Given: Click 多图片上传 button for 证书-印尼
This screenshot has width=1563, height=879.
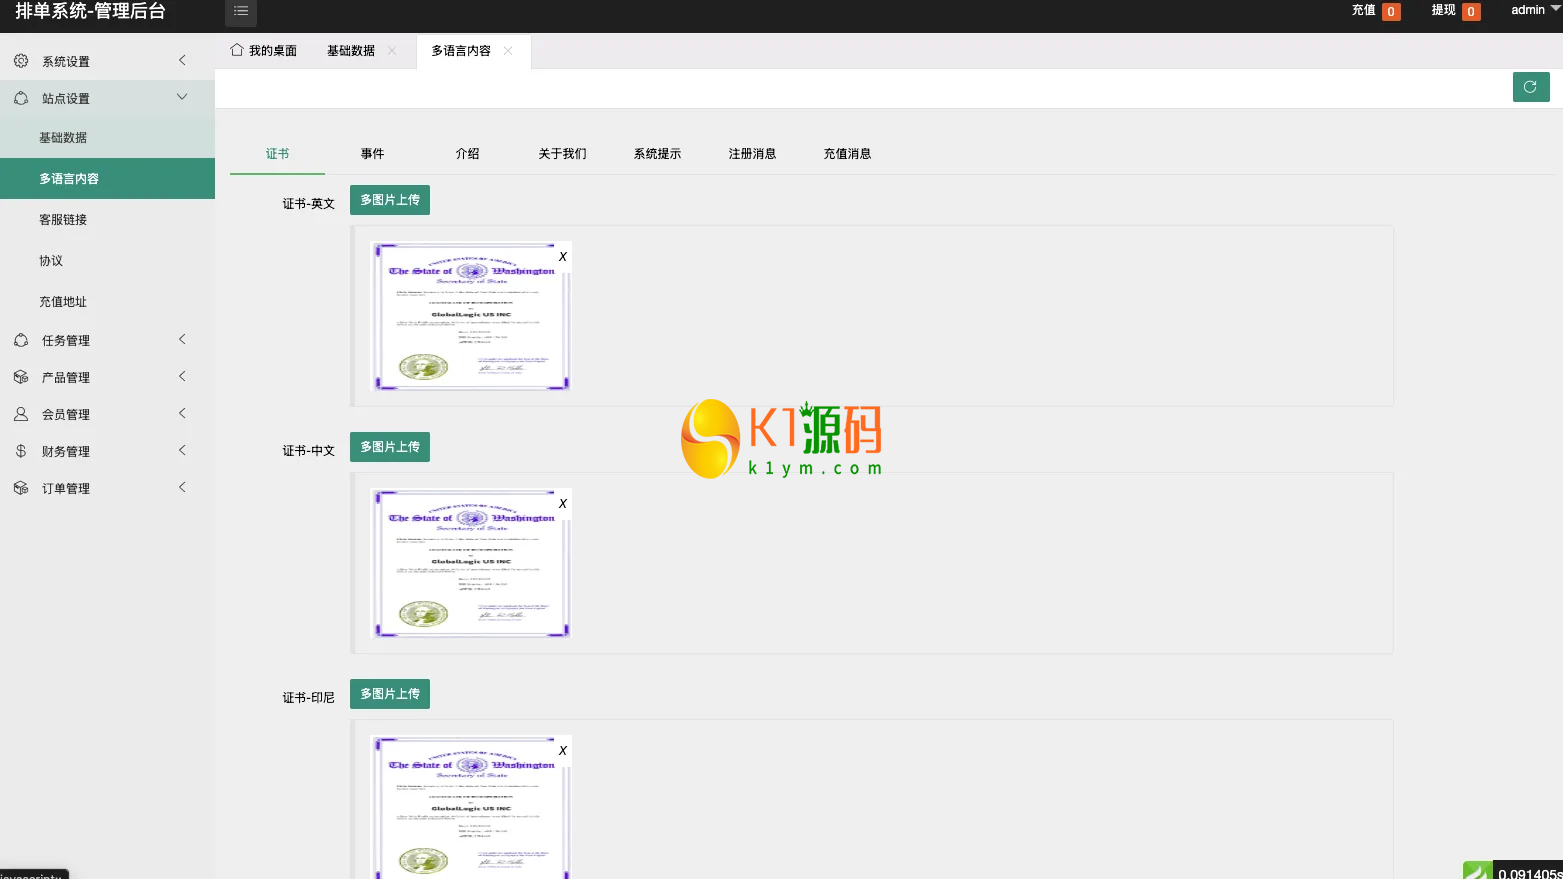Looking at the screenshot, I should [390, 694].
